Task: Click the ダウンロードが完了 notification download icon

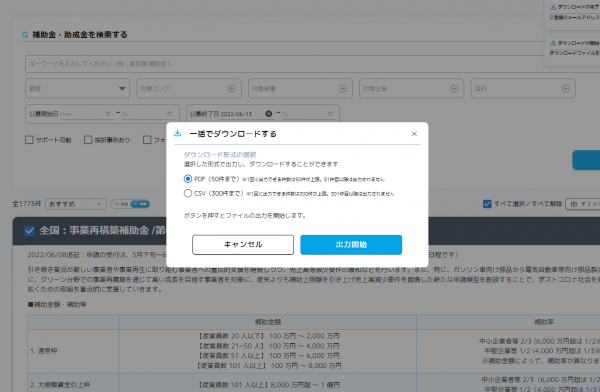Action: tap(553, 7)
